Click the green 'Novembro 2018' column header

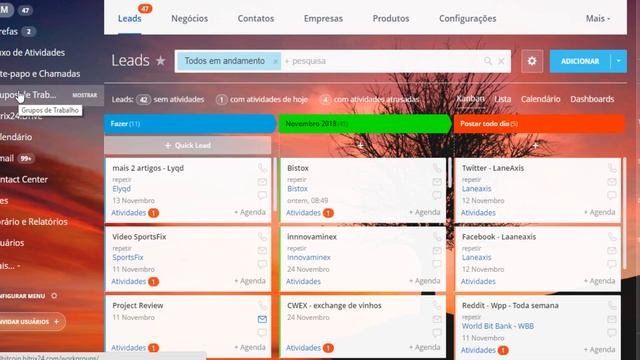point(364,124)
